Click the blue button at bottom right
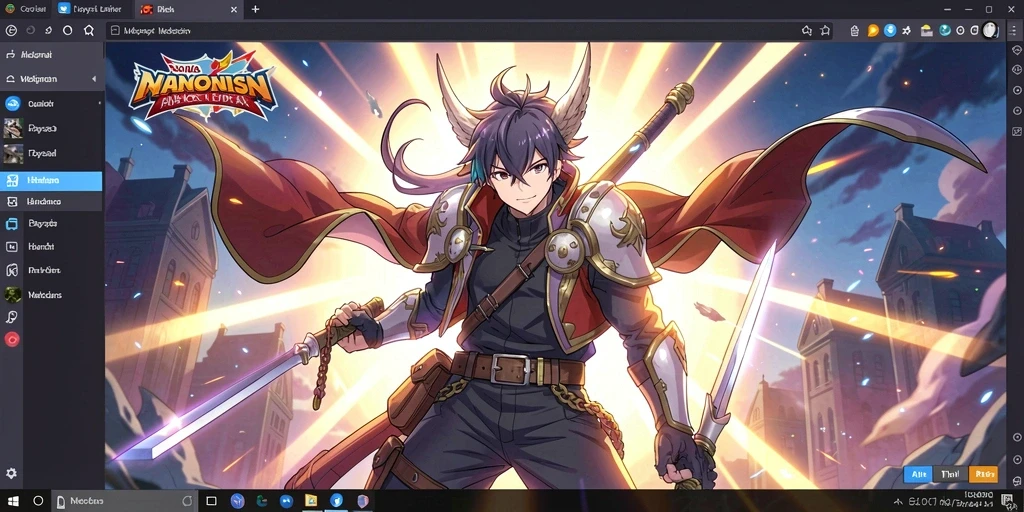Image resolution: width=1024 pixels, height=512 pixels. (918, 475)
